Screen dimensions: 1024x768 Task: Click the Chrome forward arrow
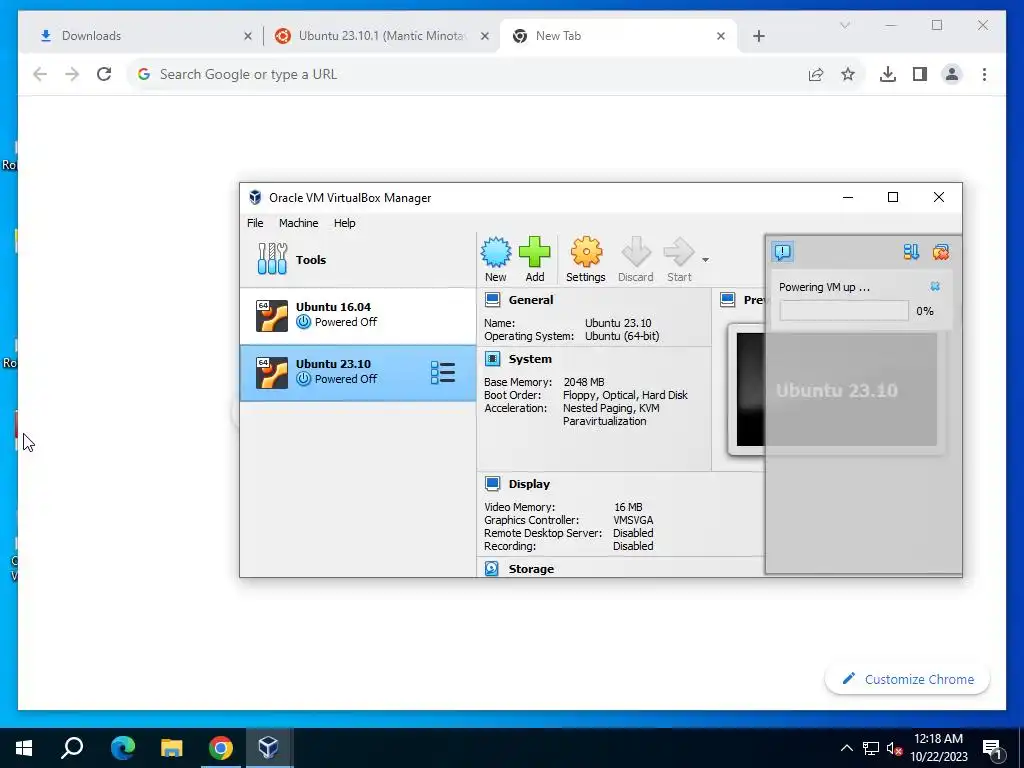pos(72,74)
